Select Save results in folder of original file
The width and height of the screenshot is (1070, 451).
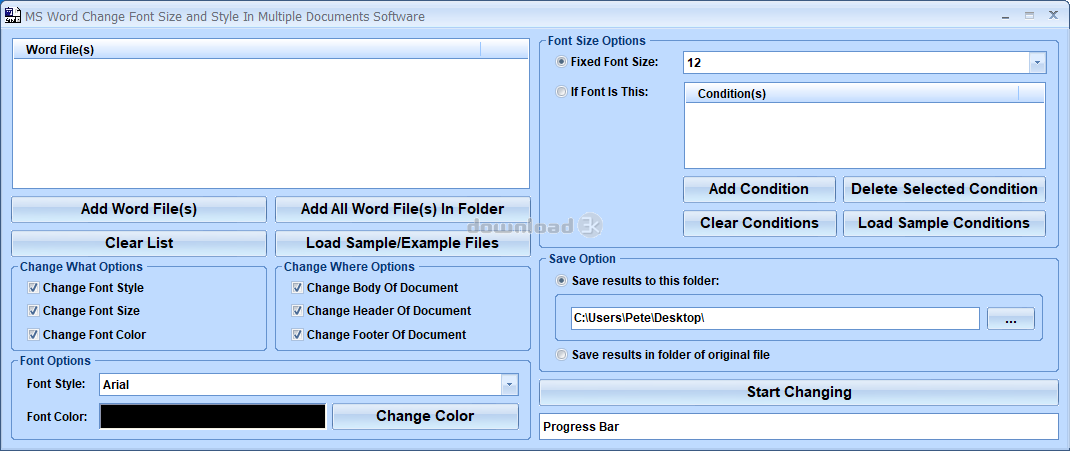(x=562, y=354)
